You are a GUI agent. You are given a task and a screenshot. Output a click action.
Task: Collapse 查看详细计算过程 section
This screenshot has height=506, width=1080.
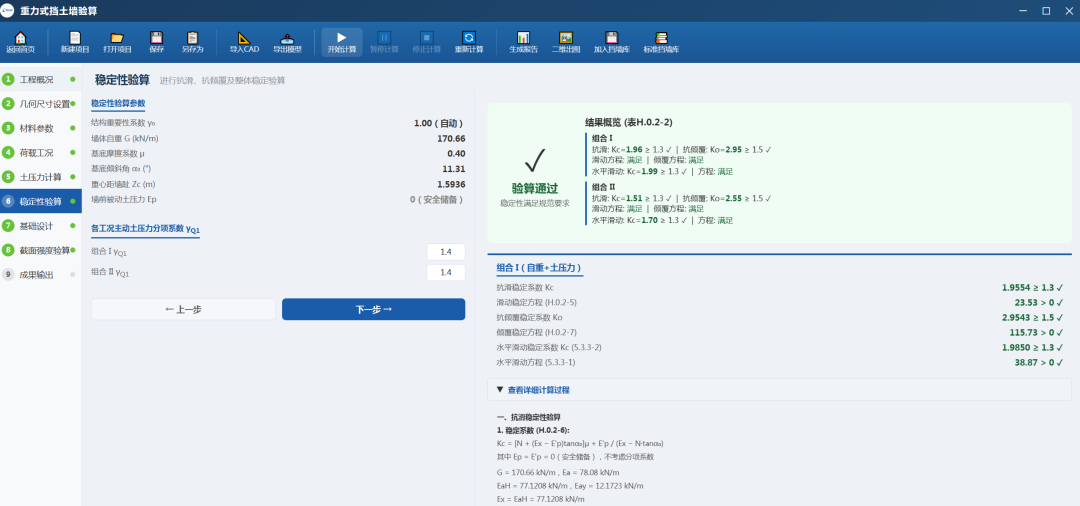tap(779, 390)
